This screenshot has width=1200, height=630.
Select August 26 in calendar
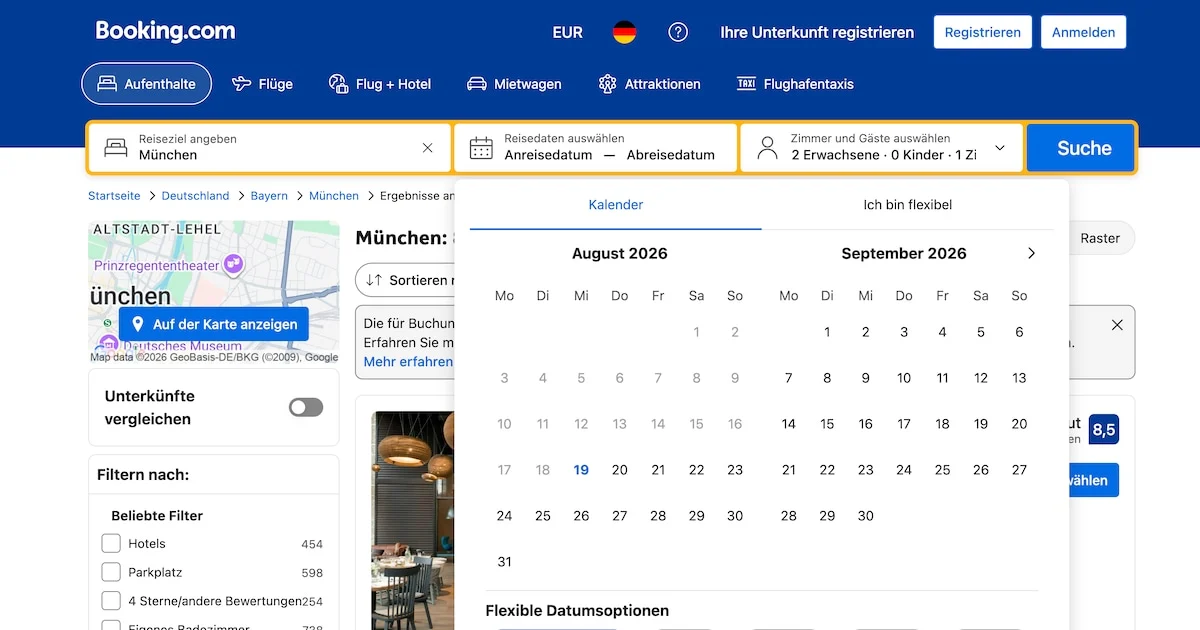pyautogui.click(x=581, y=516)
